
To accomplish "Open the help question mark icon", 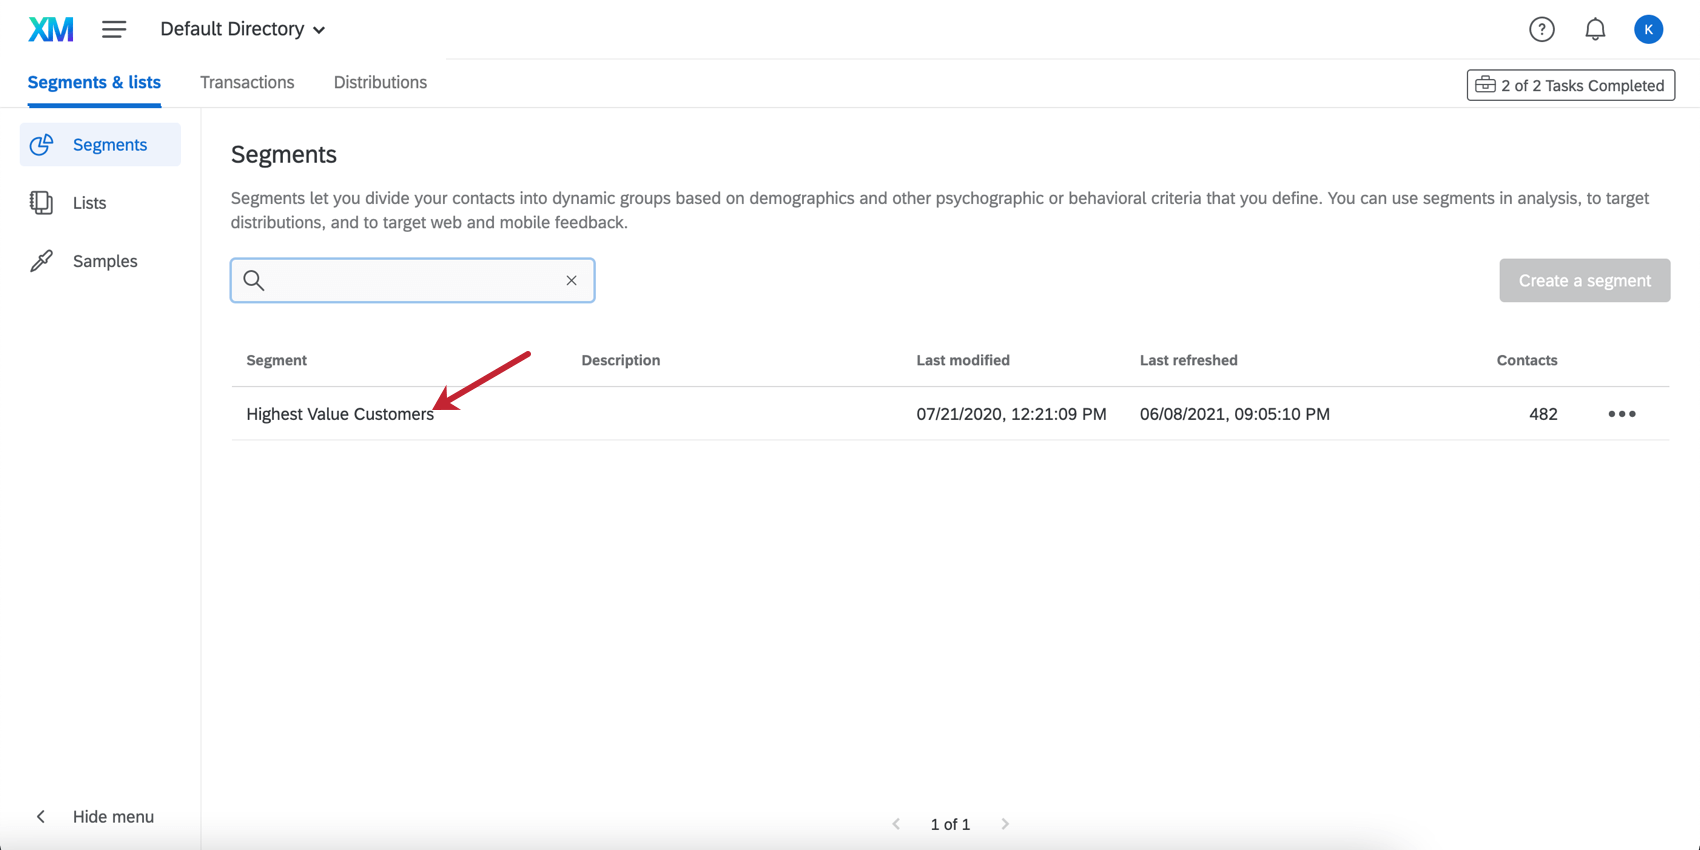I will pos(1541,29).
